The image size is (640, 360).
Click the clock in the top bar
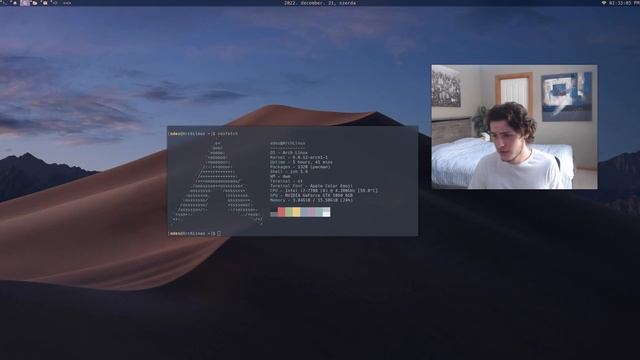coord(623,2)
